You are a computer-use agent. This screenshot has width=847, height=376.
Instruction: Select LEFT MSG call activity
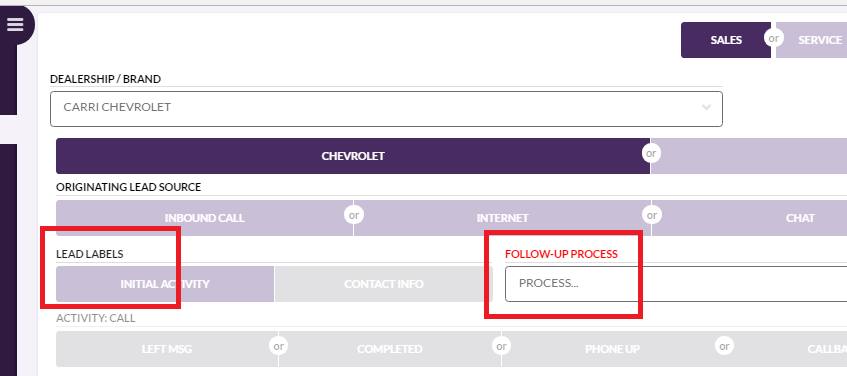[x=167, y=349]
